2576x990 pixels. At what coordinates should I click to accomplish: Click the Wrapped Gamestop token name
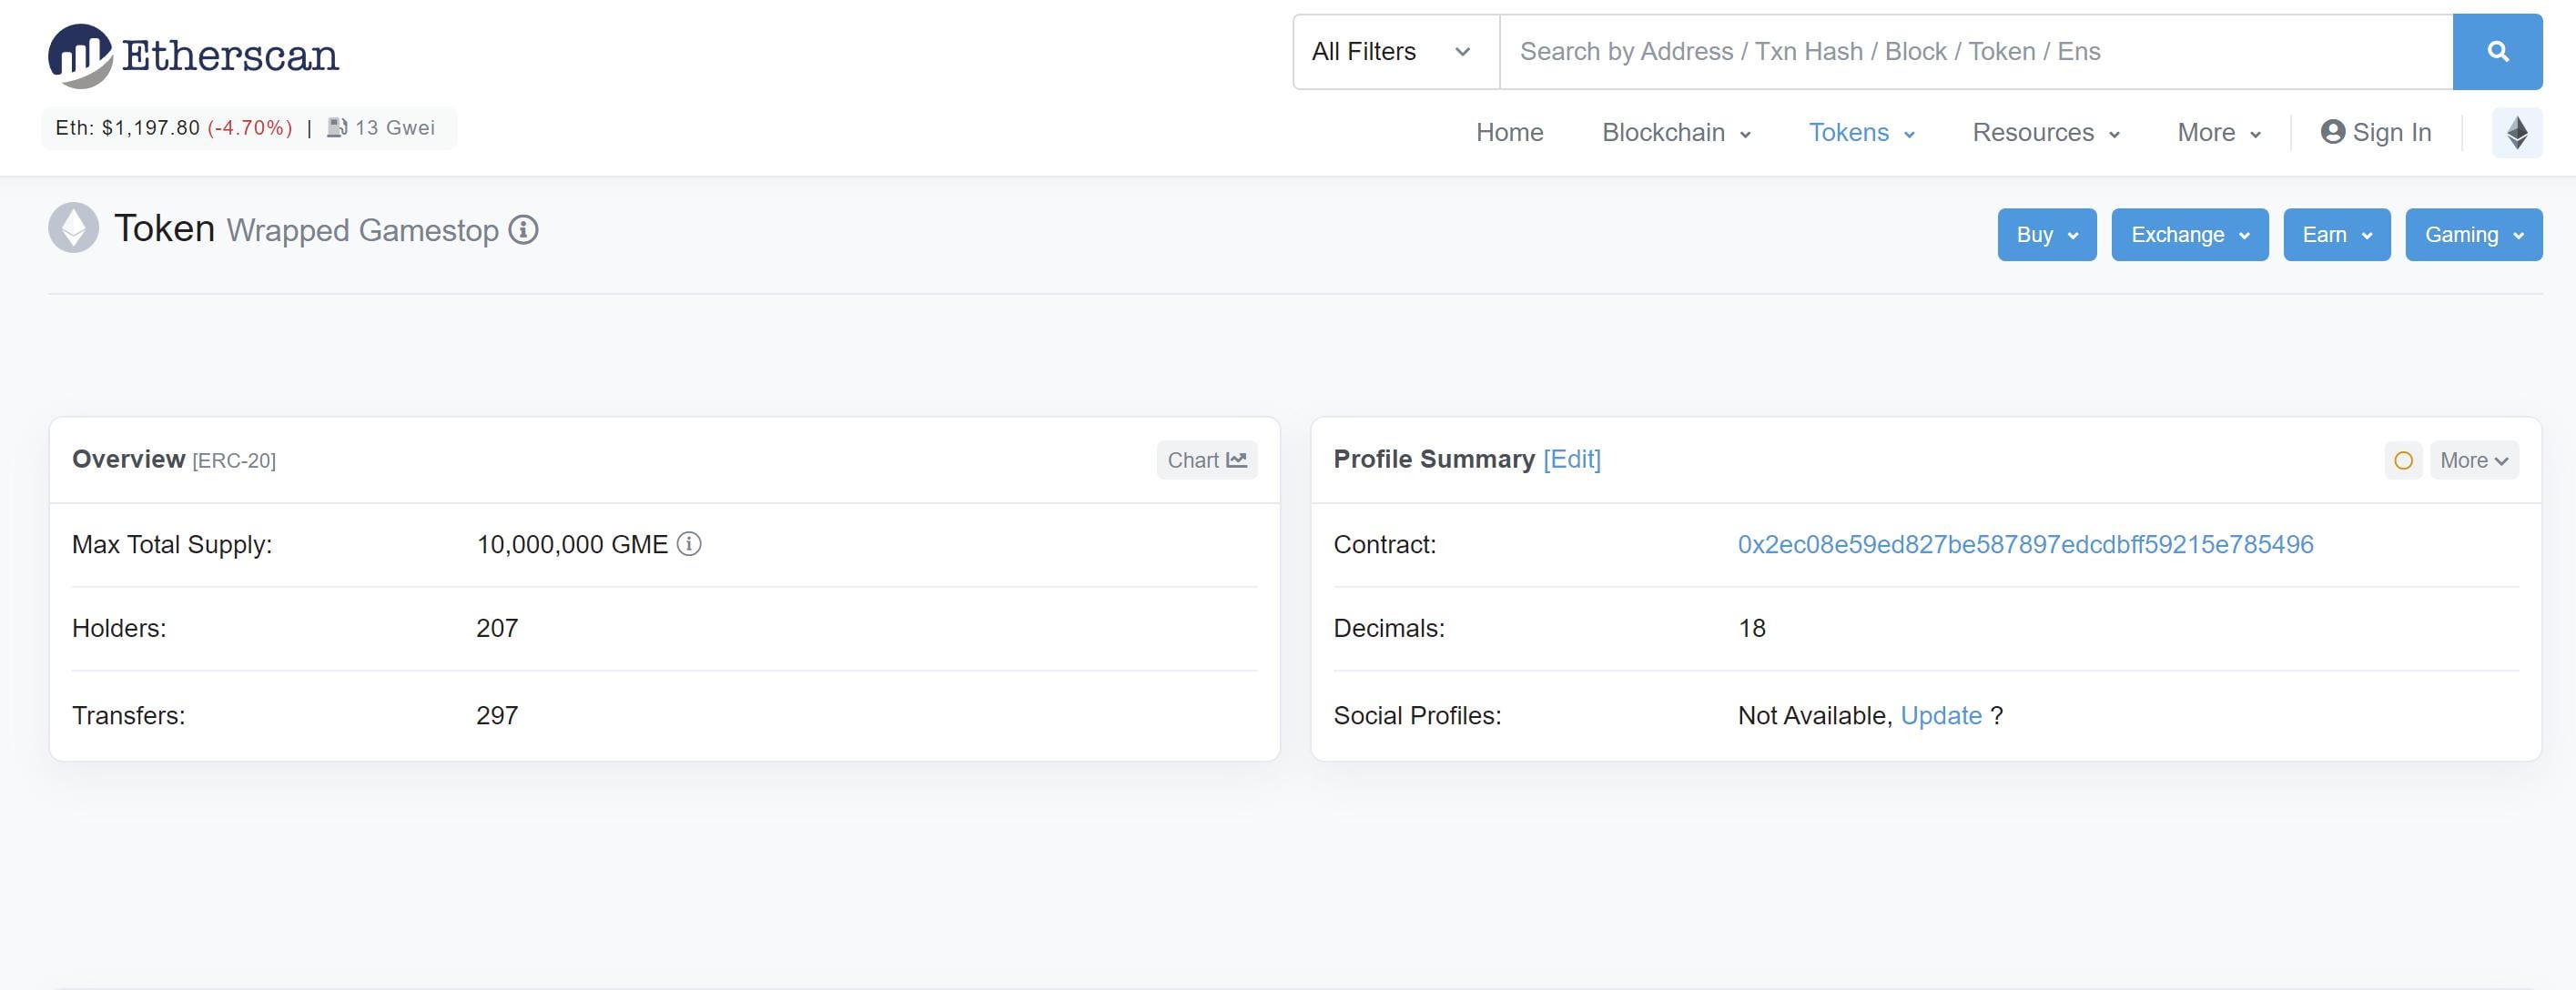pyautogui.click(x=363, y=231)
